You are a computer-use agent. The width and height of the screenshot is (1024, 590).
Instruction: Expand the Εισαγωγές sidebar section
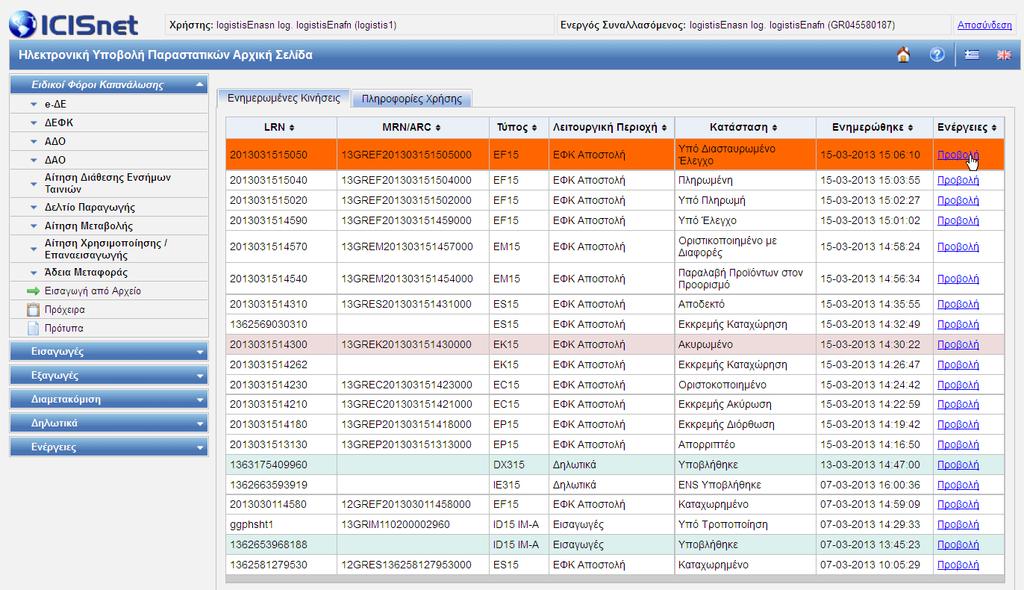click(109, 352)
